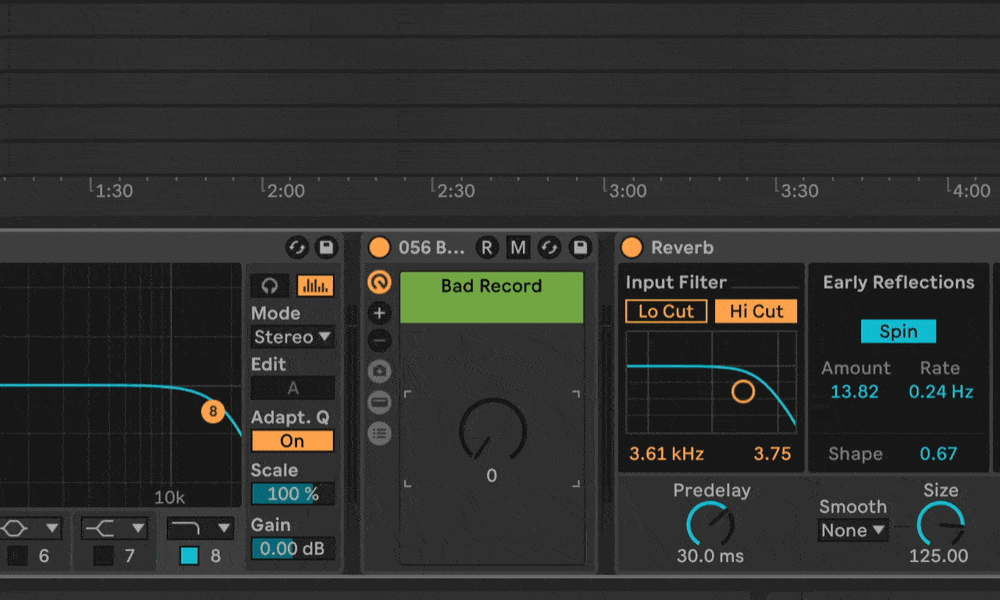This screenshot has height=600, width=1000.
Task: Click the plus icon to add macros
Action: click(x=379, y=313)
